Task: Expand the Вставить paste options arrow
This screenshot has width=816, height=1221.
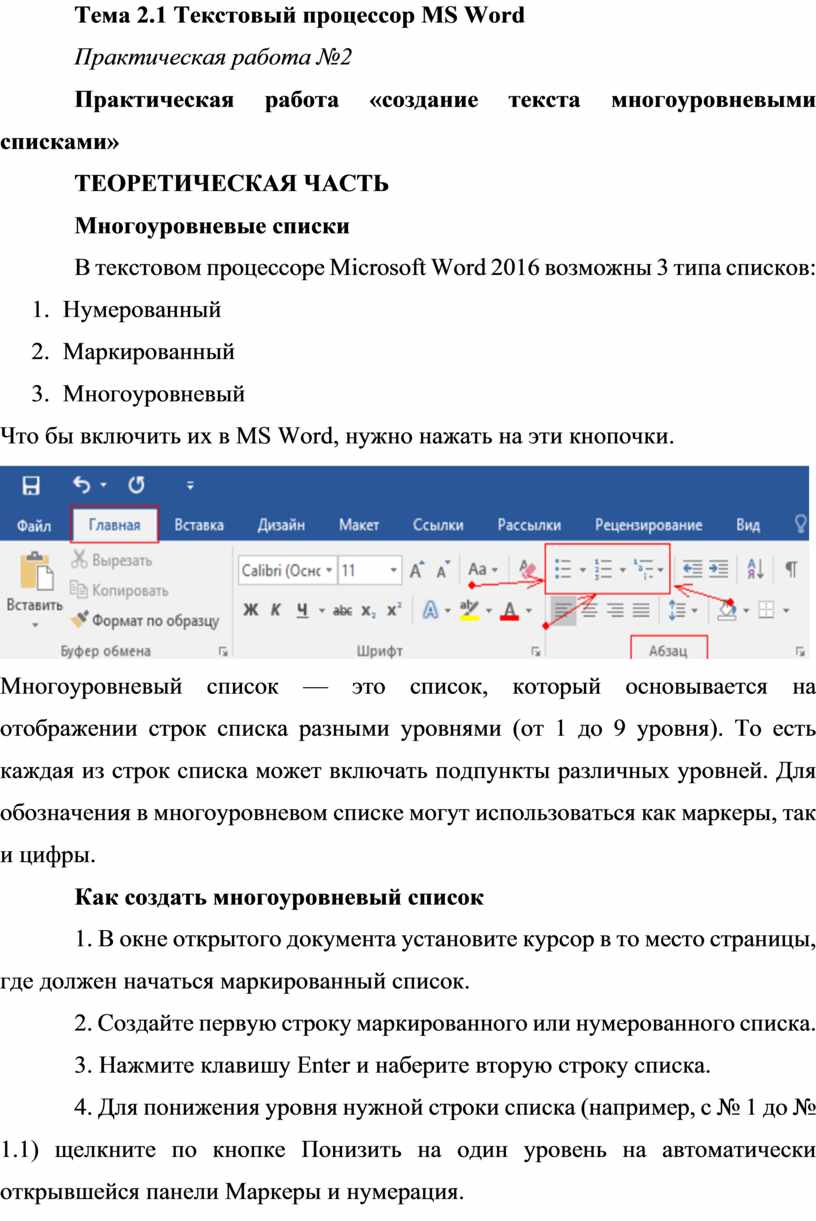Action: [33, 624]
